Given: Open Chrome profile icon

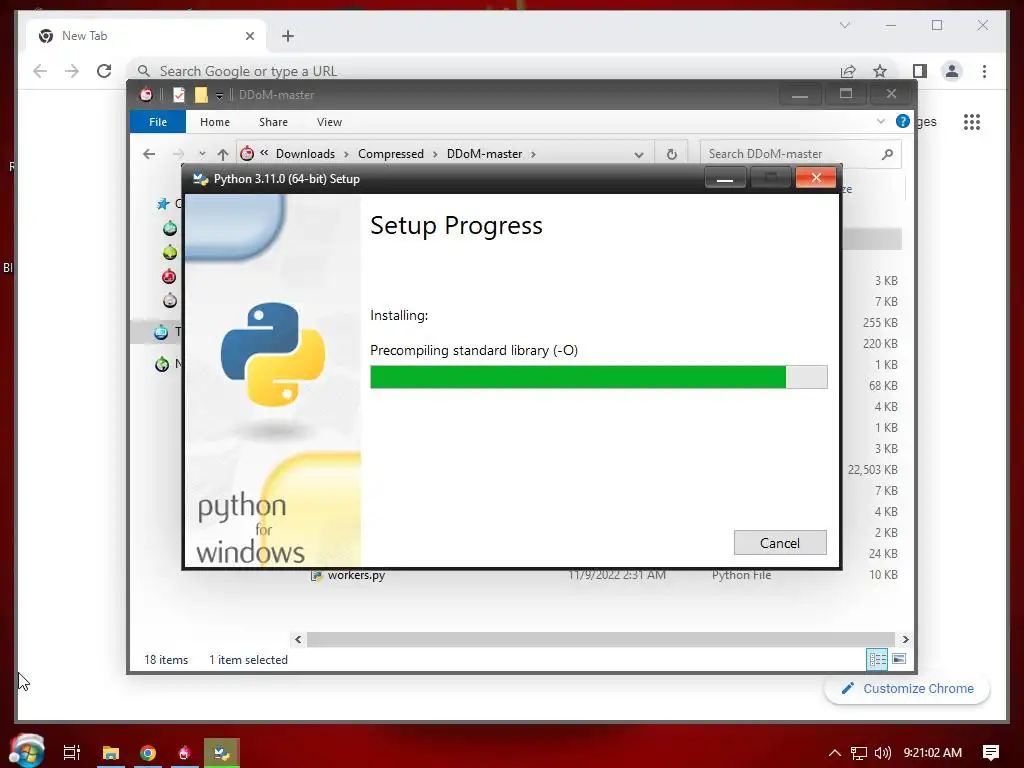Looking at the screenshot, I should (952, 71).
